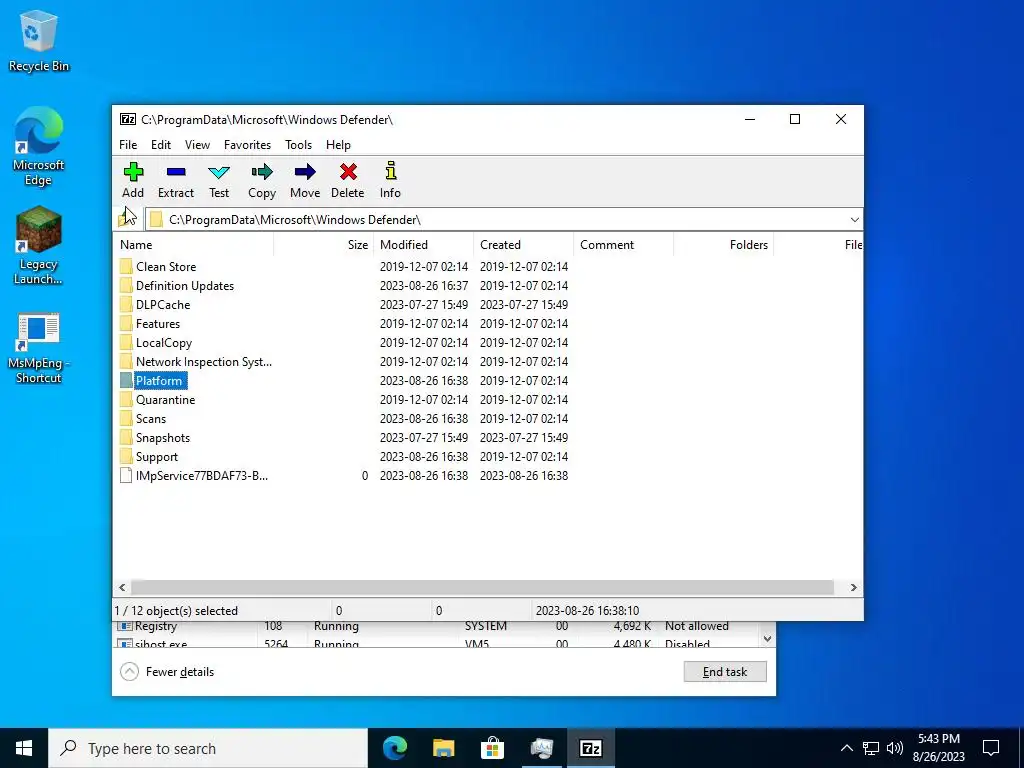Open the Start menu
The width and height of the screenshot is (1024, 768).
tap(24, 748)
